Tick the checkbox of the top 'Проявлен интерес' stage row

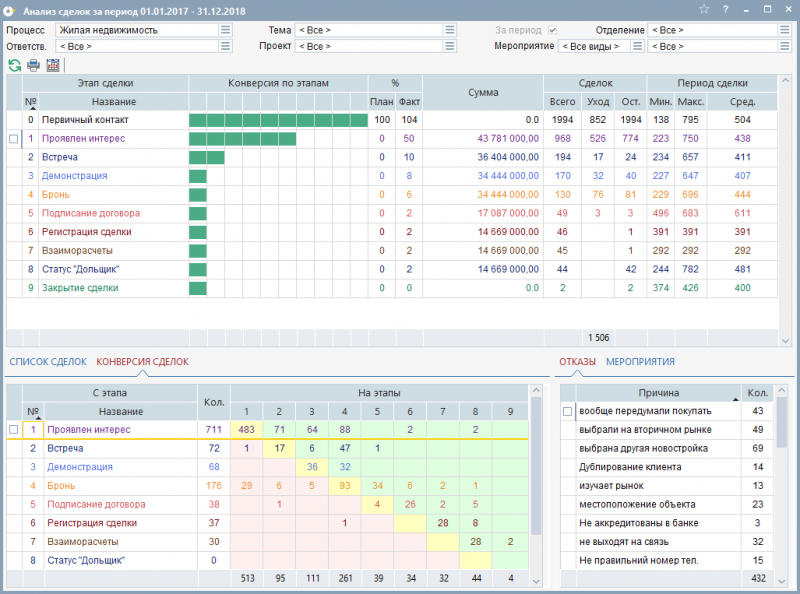(13, 139)
